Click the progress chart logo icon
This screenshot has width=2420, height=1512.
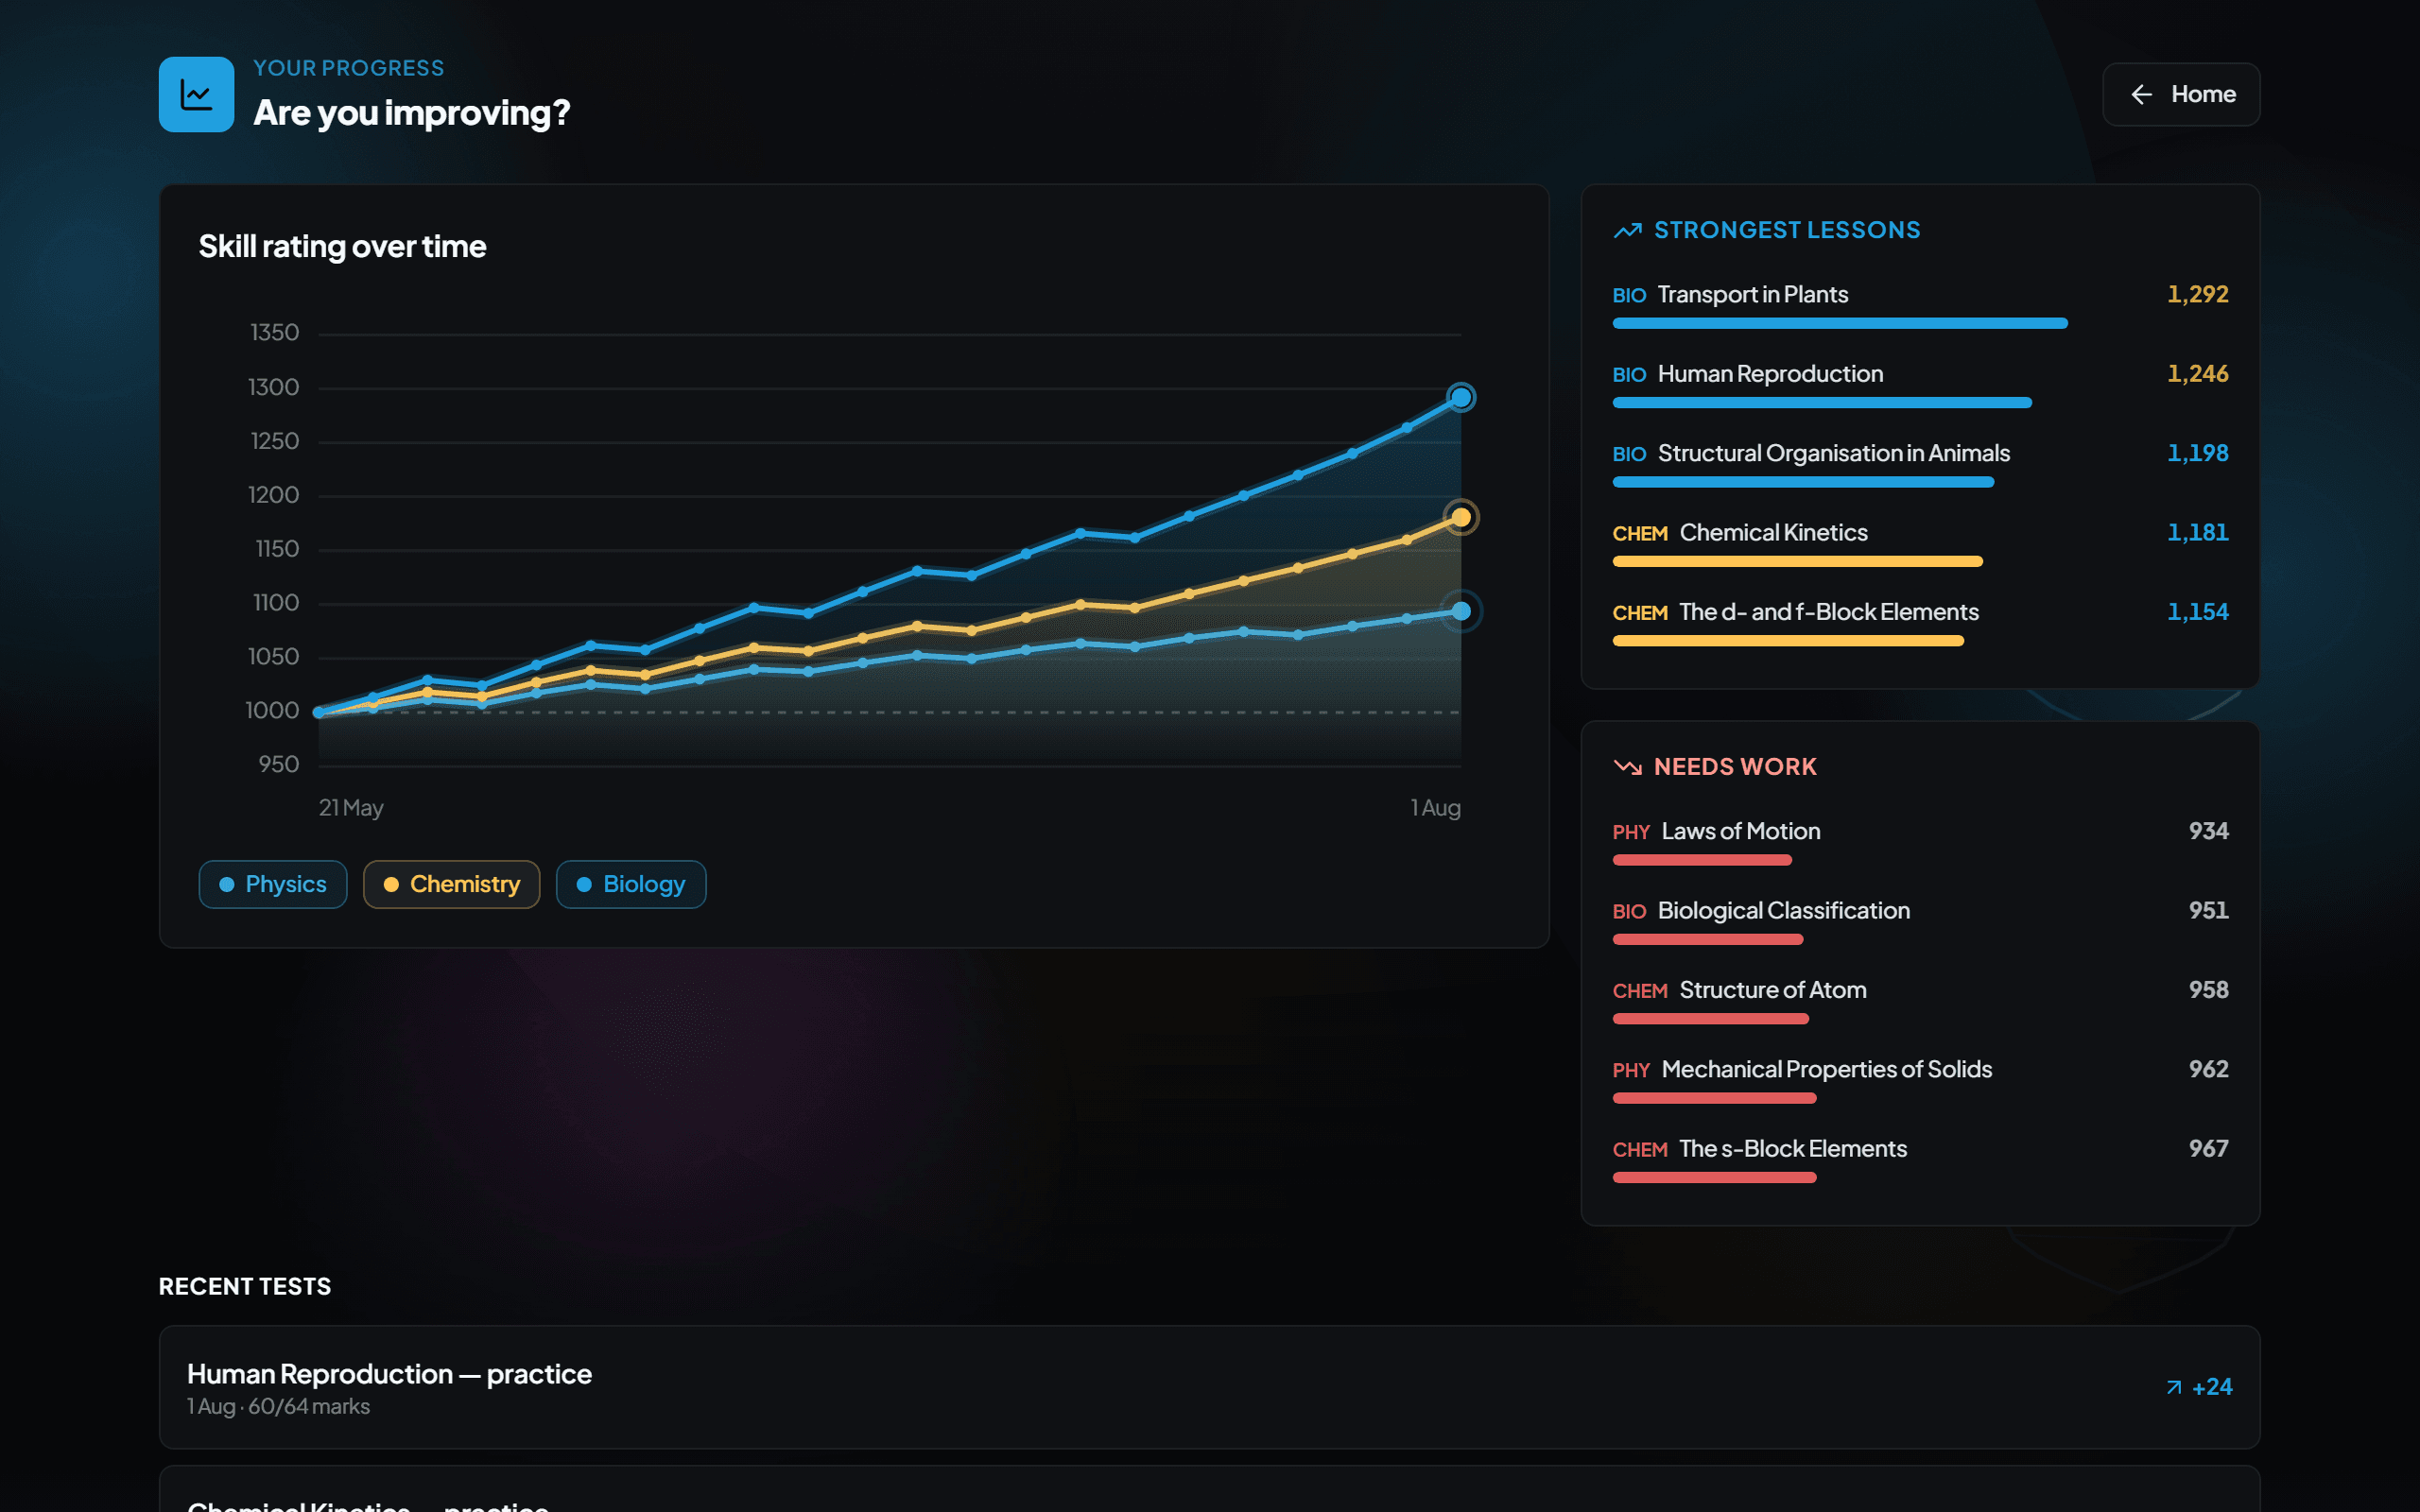tap(196, 94)
